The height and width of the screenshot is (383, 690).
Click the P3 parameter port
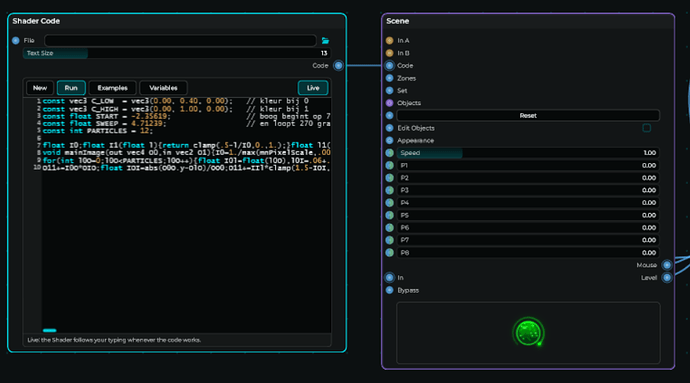point(389,190)
